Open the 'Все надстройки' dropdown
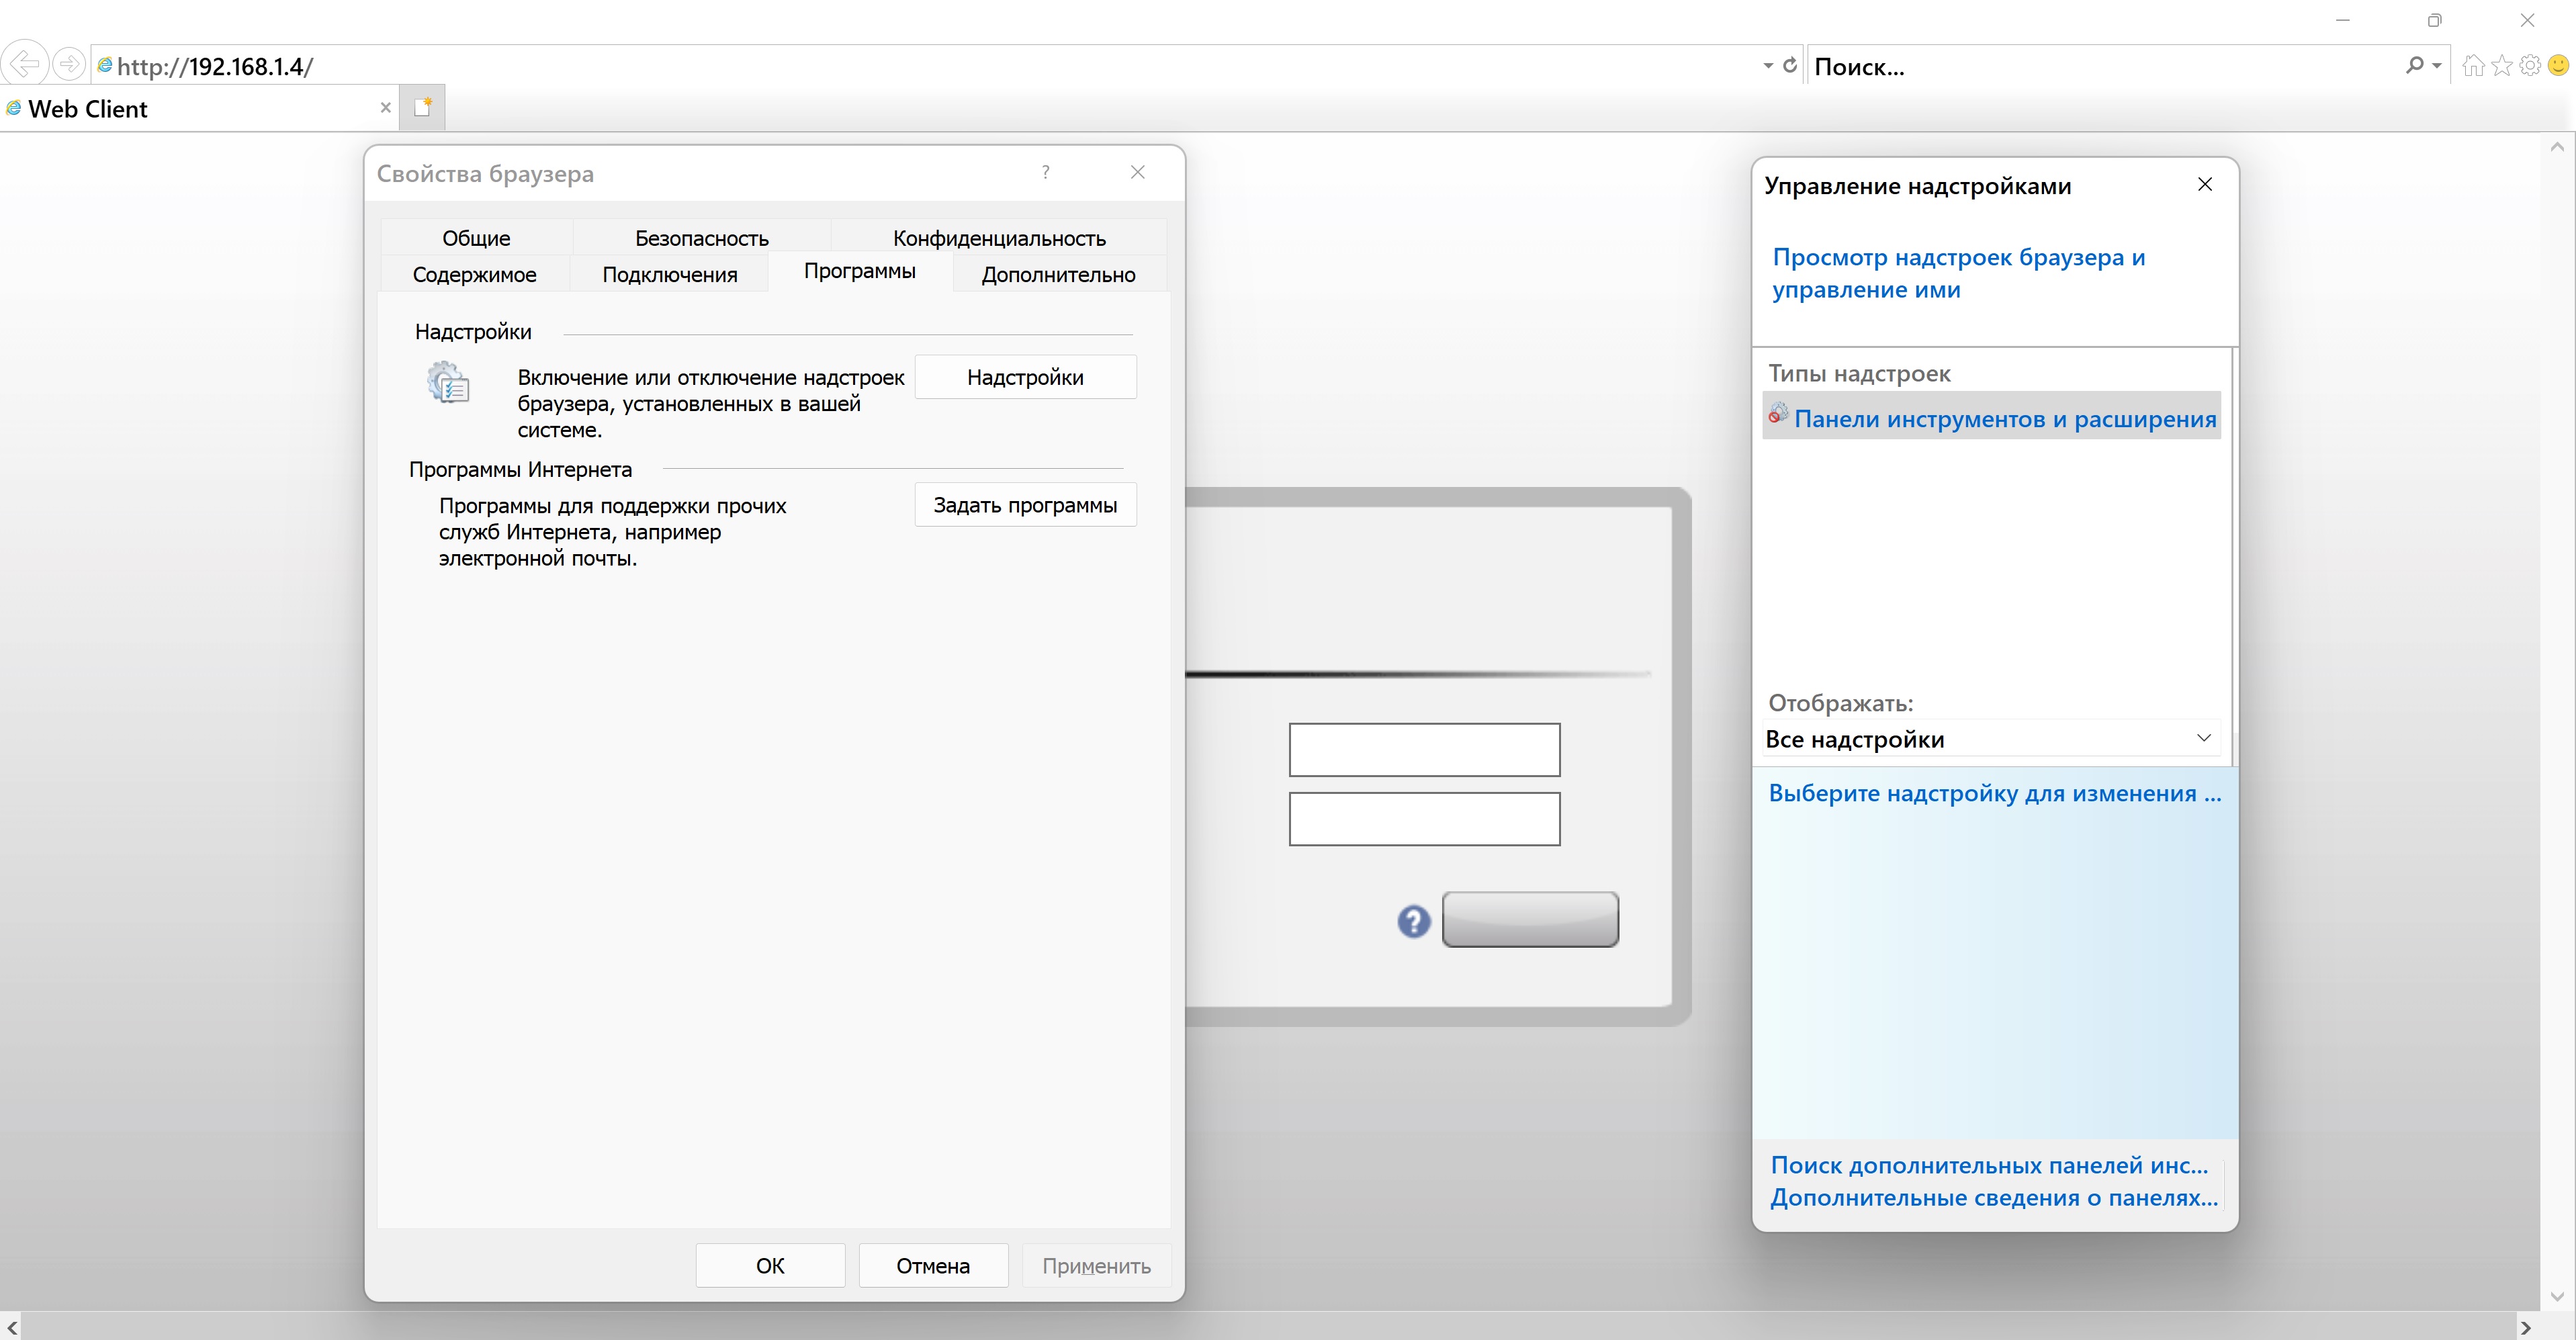The image size is (2576, 1340). (1990, 739)
